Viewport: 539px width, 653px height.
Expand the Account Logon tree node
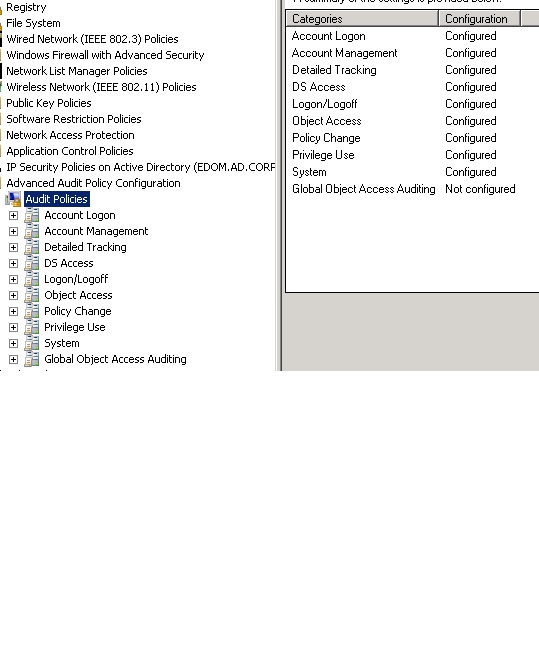coord(13,215)
